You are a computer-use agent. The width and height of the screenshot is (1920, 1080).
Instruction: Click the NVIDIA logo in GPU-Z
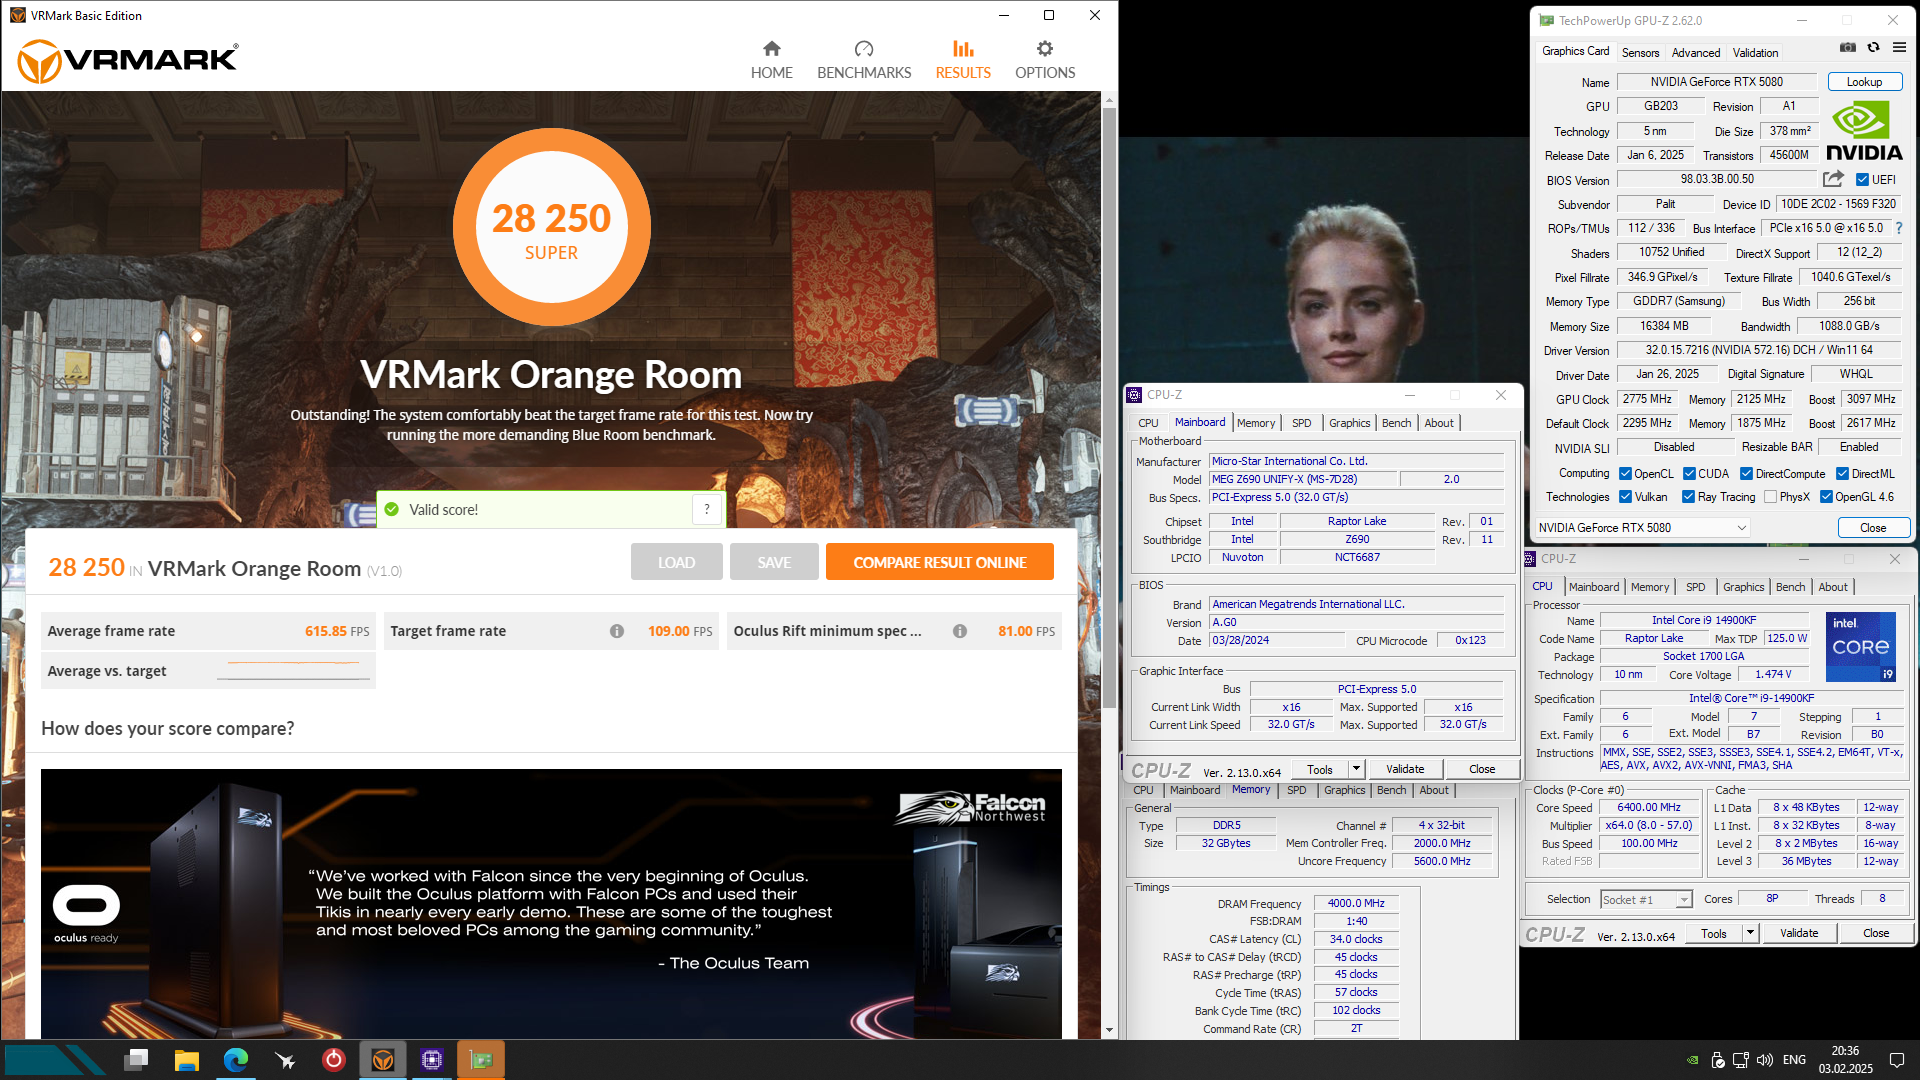(1863, 131)
